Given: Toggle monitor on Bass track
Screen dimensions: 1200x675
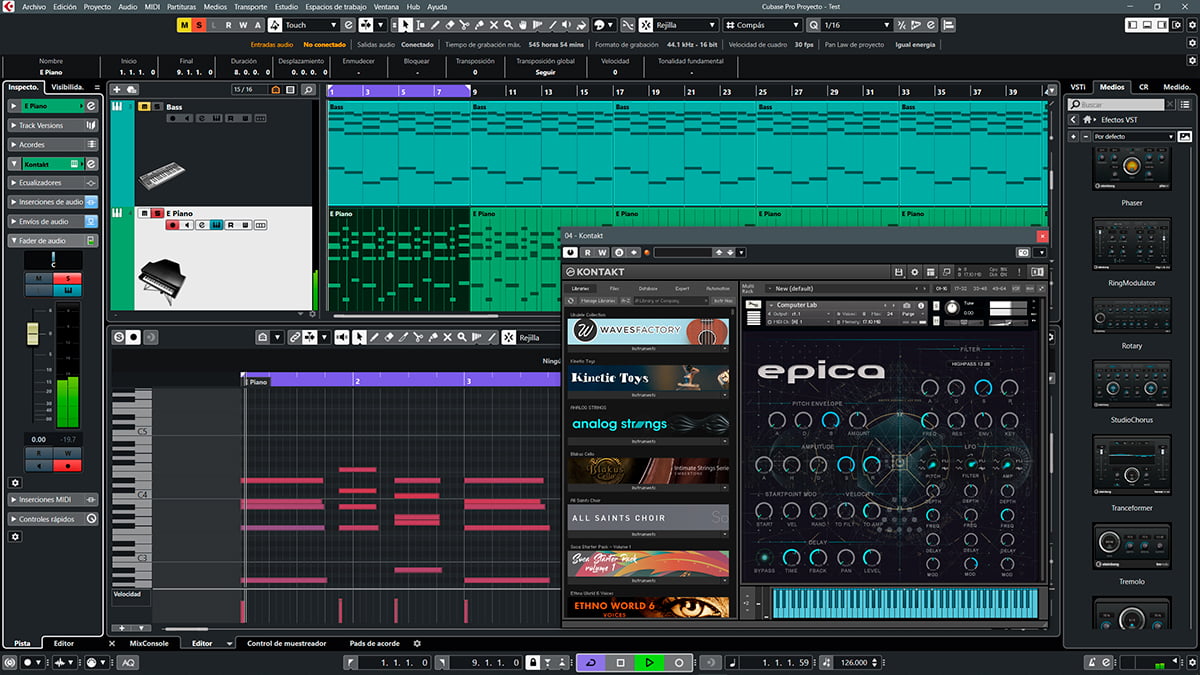Looking at the screenshot, I should coord(186,118).
